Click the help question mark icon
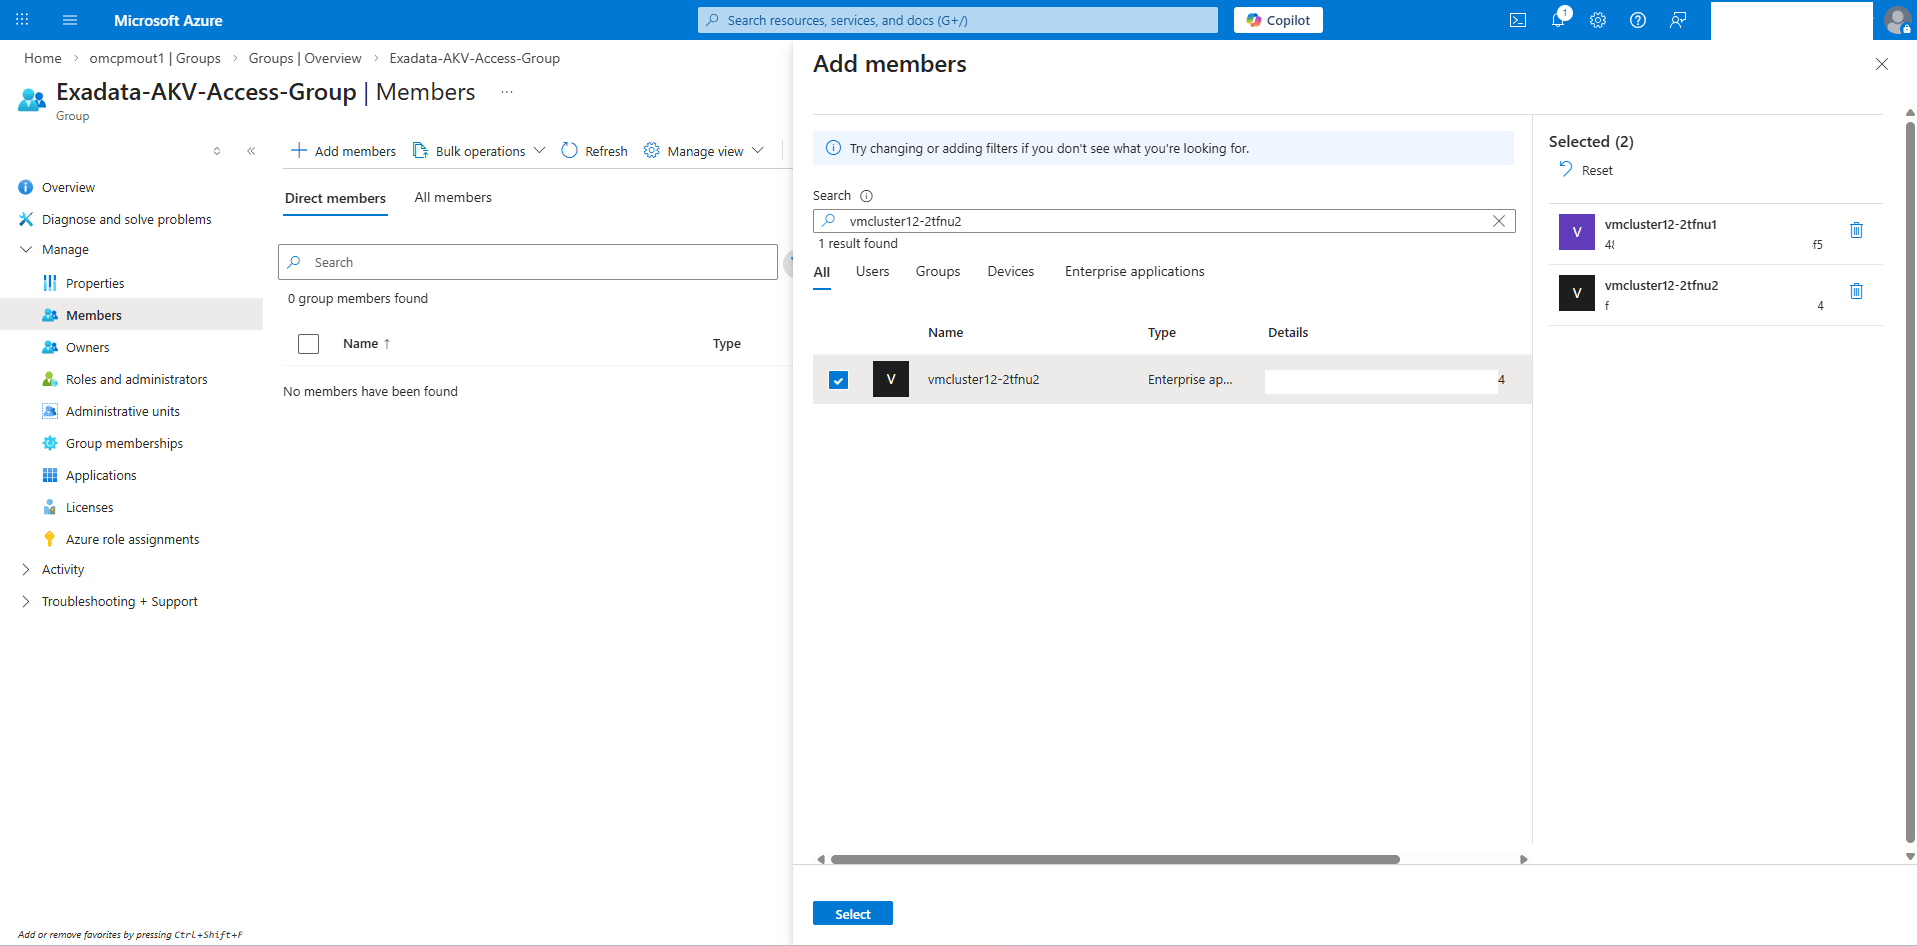Image resolution: width=1917 pixels, height=946 pixels. (1637, 20)
